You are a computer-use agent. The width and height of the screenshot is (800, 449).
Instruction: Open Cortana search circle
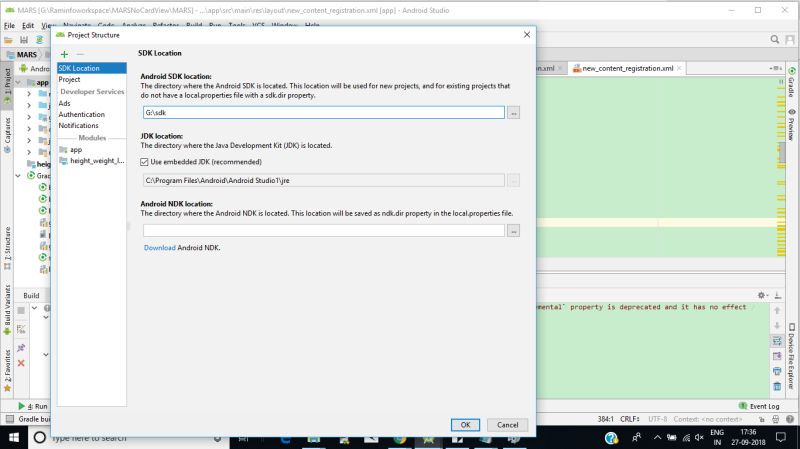pyautogui.click(x=39, y=438)
